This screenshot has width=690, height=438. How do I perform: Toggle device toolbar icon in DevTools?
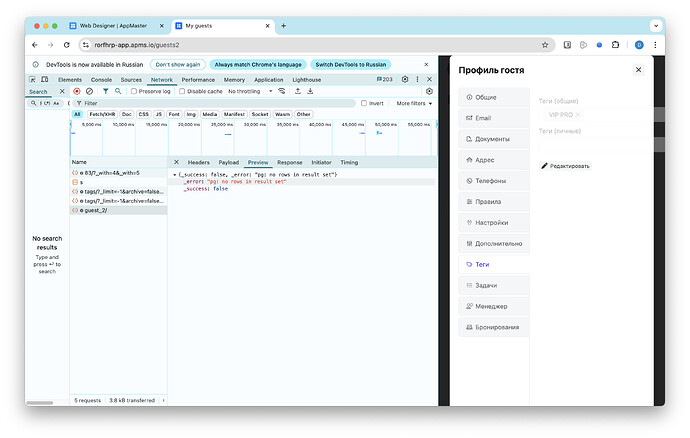[x=44, y=80]
